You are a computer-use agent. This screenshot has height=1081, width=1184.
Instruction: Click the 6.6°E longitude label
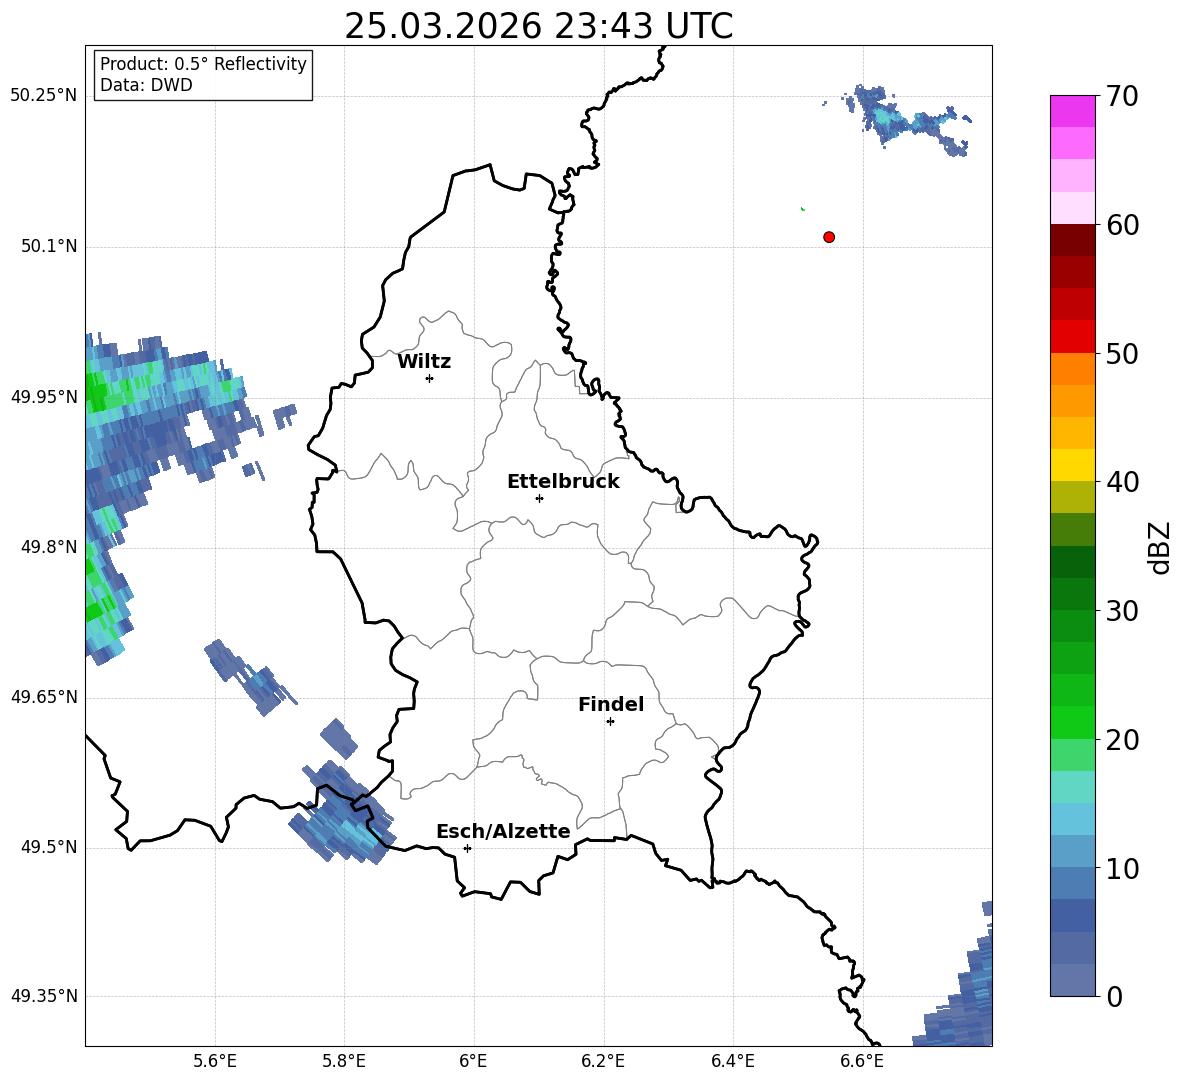[862, 1062]
